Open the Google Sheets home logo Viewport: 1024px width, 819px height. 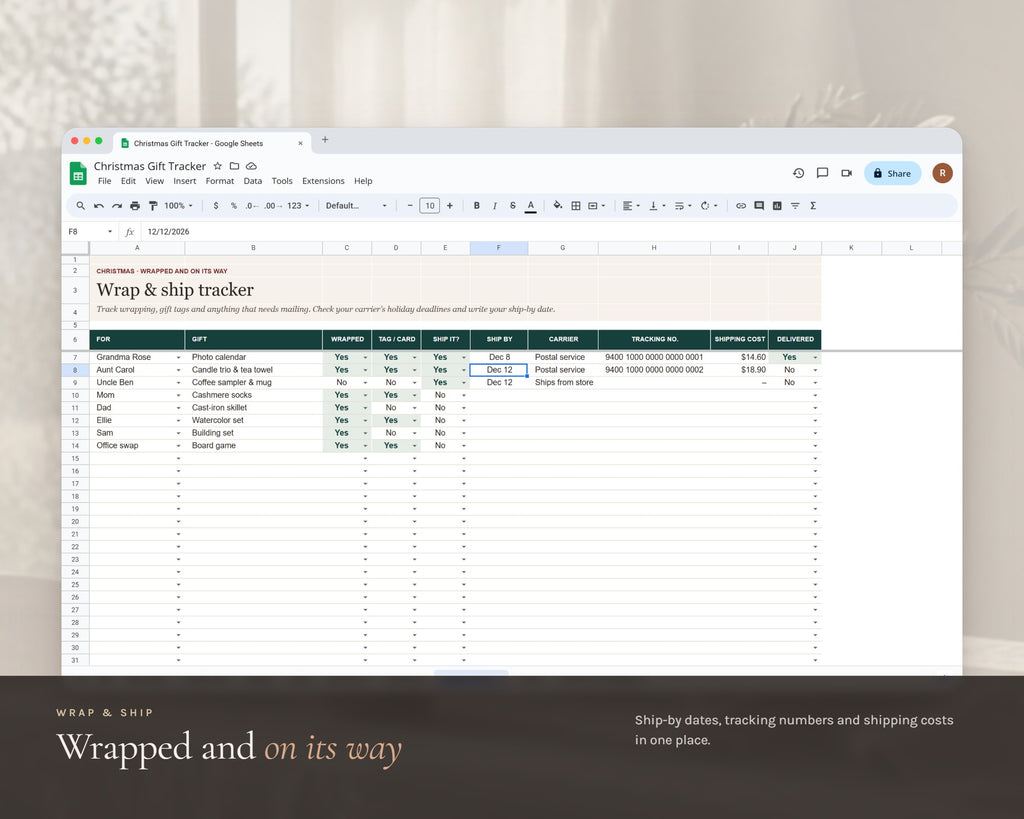[x=78, y=173]
